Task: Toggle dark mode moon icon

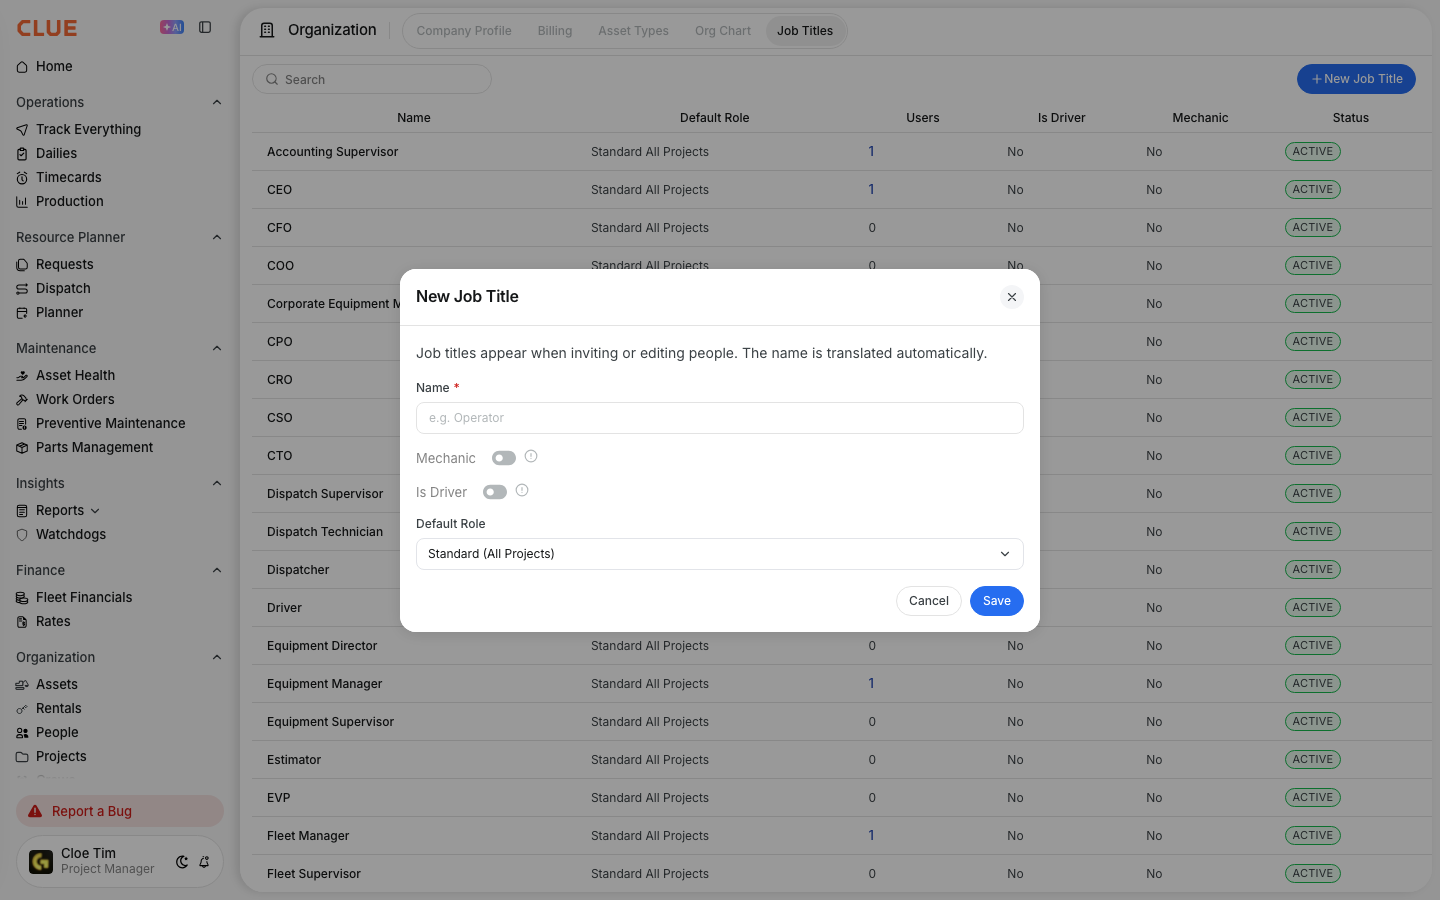Action: tap(182, 862)
